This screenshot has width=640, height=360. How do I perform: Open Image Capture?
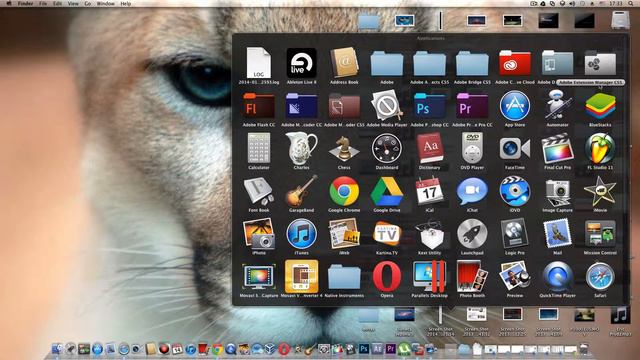(x=557, y=192)
